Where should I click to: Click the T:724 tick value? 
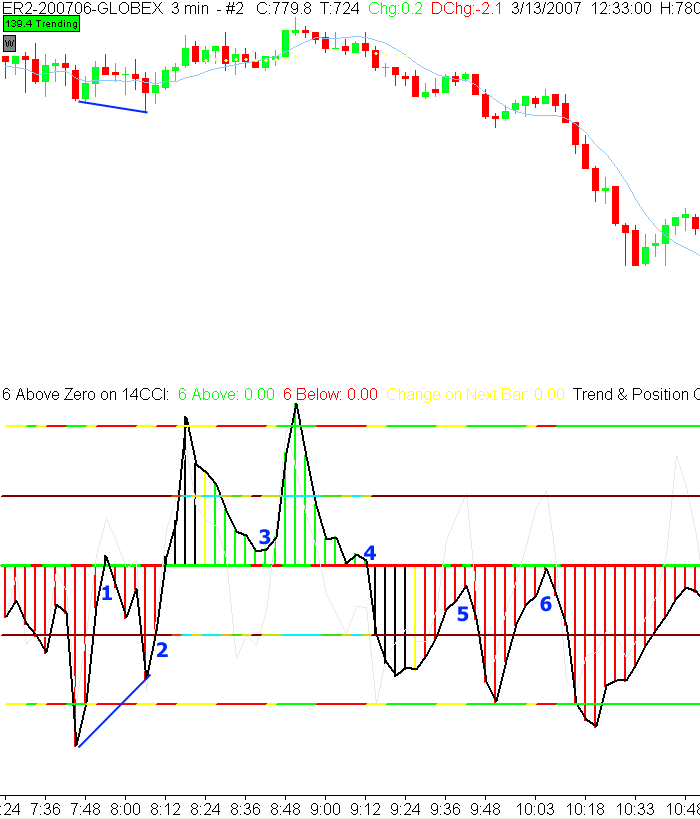(340, 8)
